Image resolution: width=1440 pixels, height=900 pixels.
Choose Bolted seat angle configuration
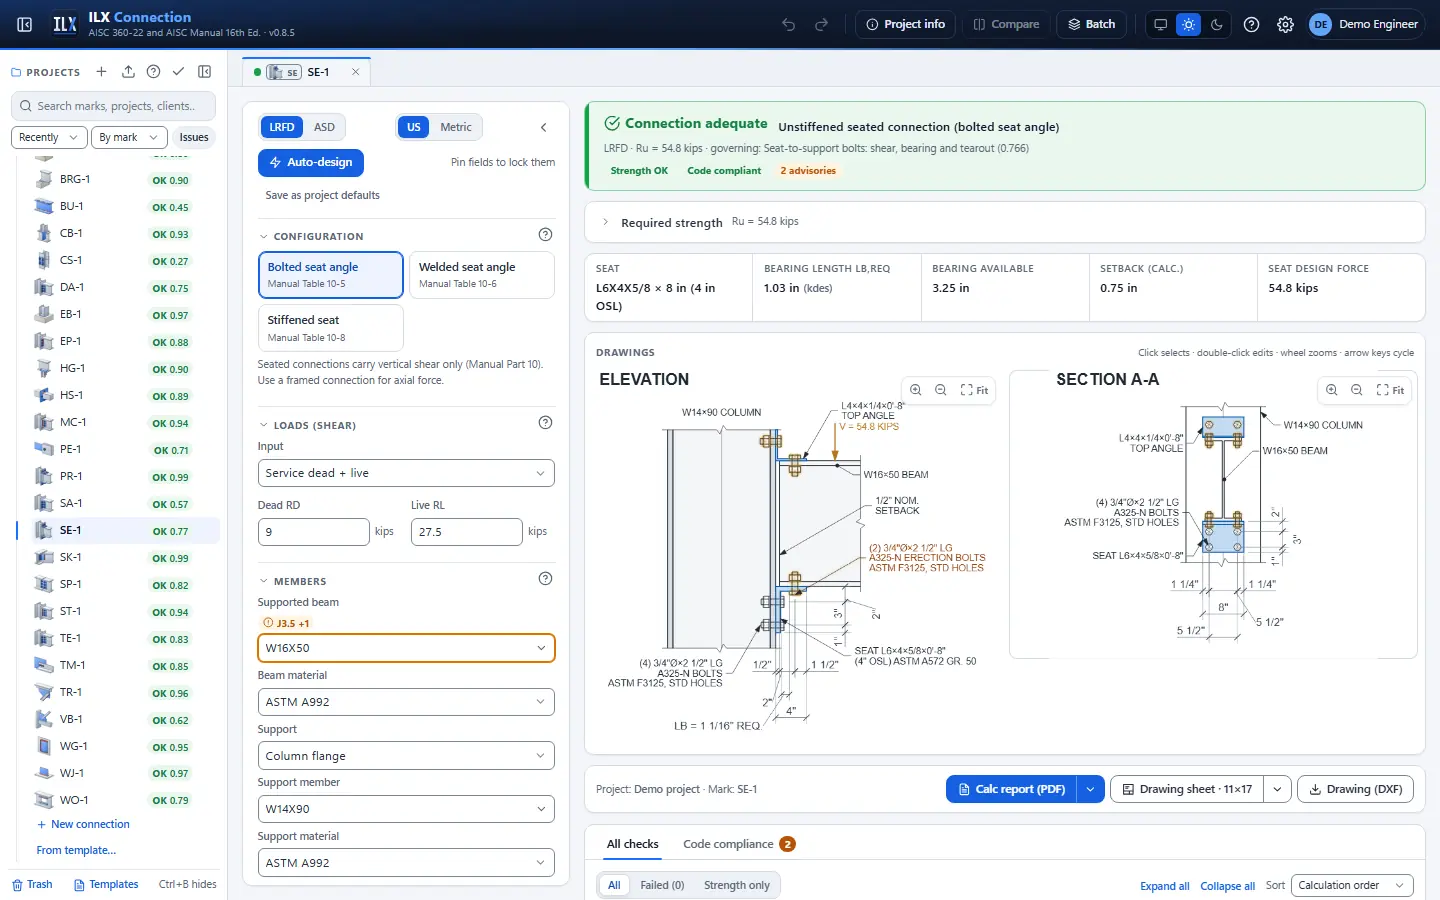tap(331, 275)
